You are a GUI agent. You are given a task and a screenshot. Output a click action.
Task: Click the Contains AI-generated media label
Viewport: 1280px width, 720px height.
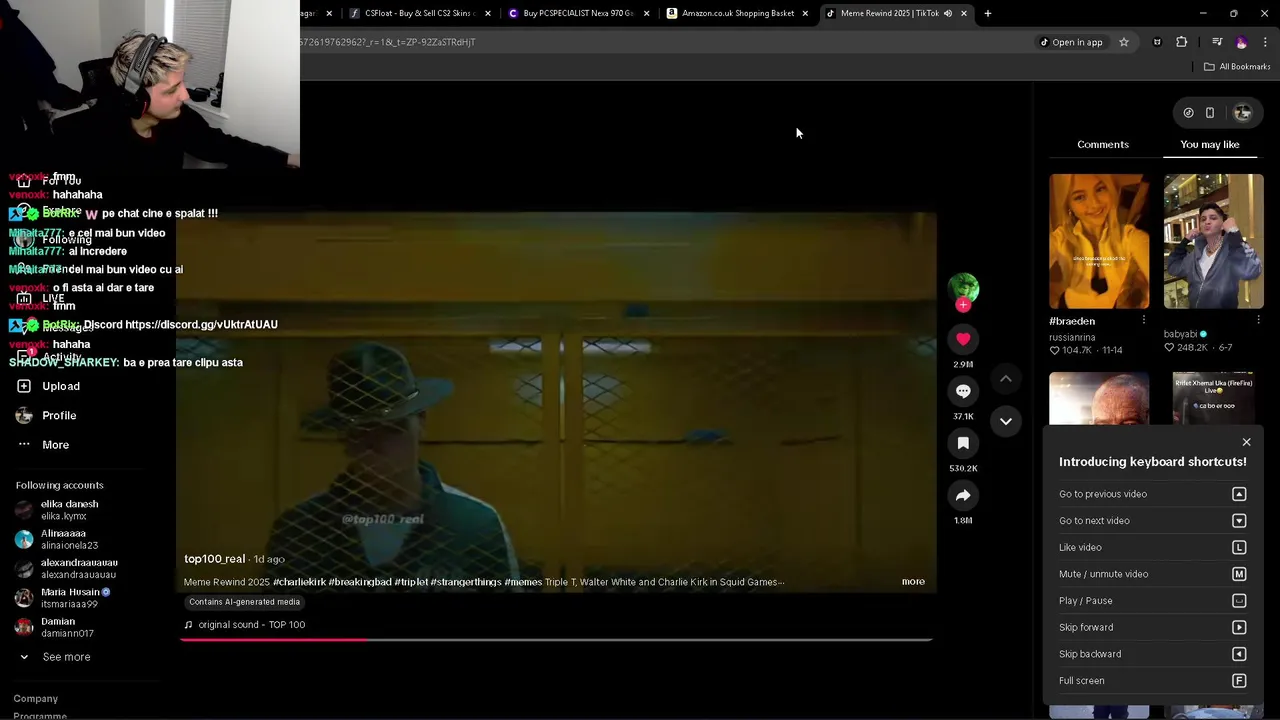pos(245,602)
